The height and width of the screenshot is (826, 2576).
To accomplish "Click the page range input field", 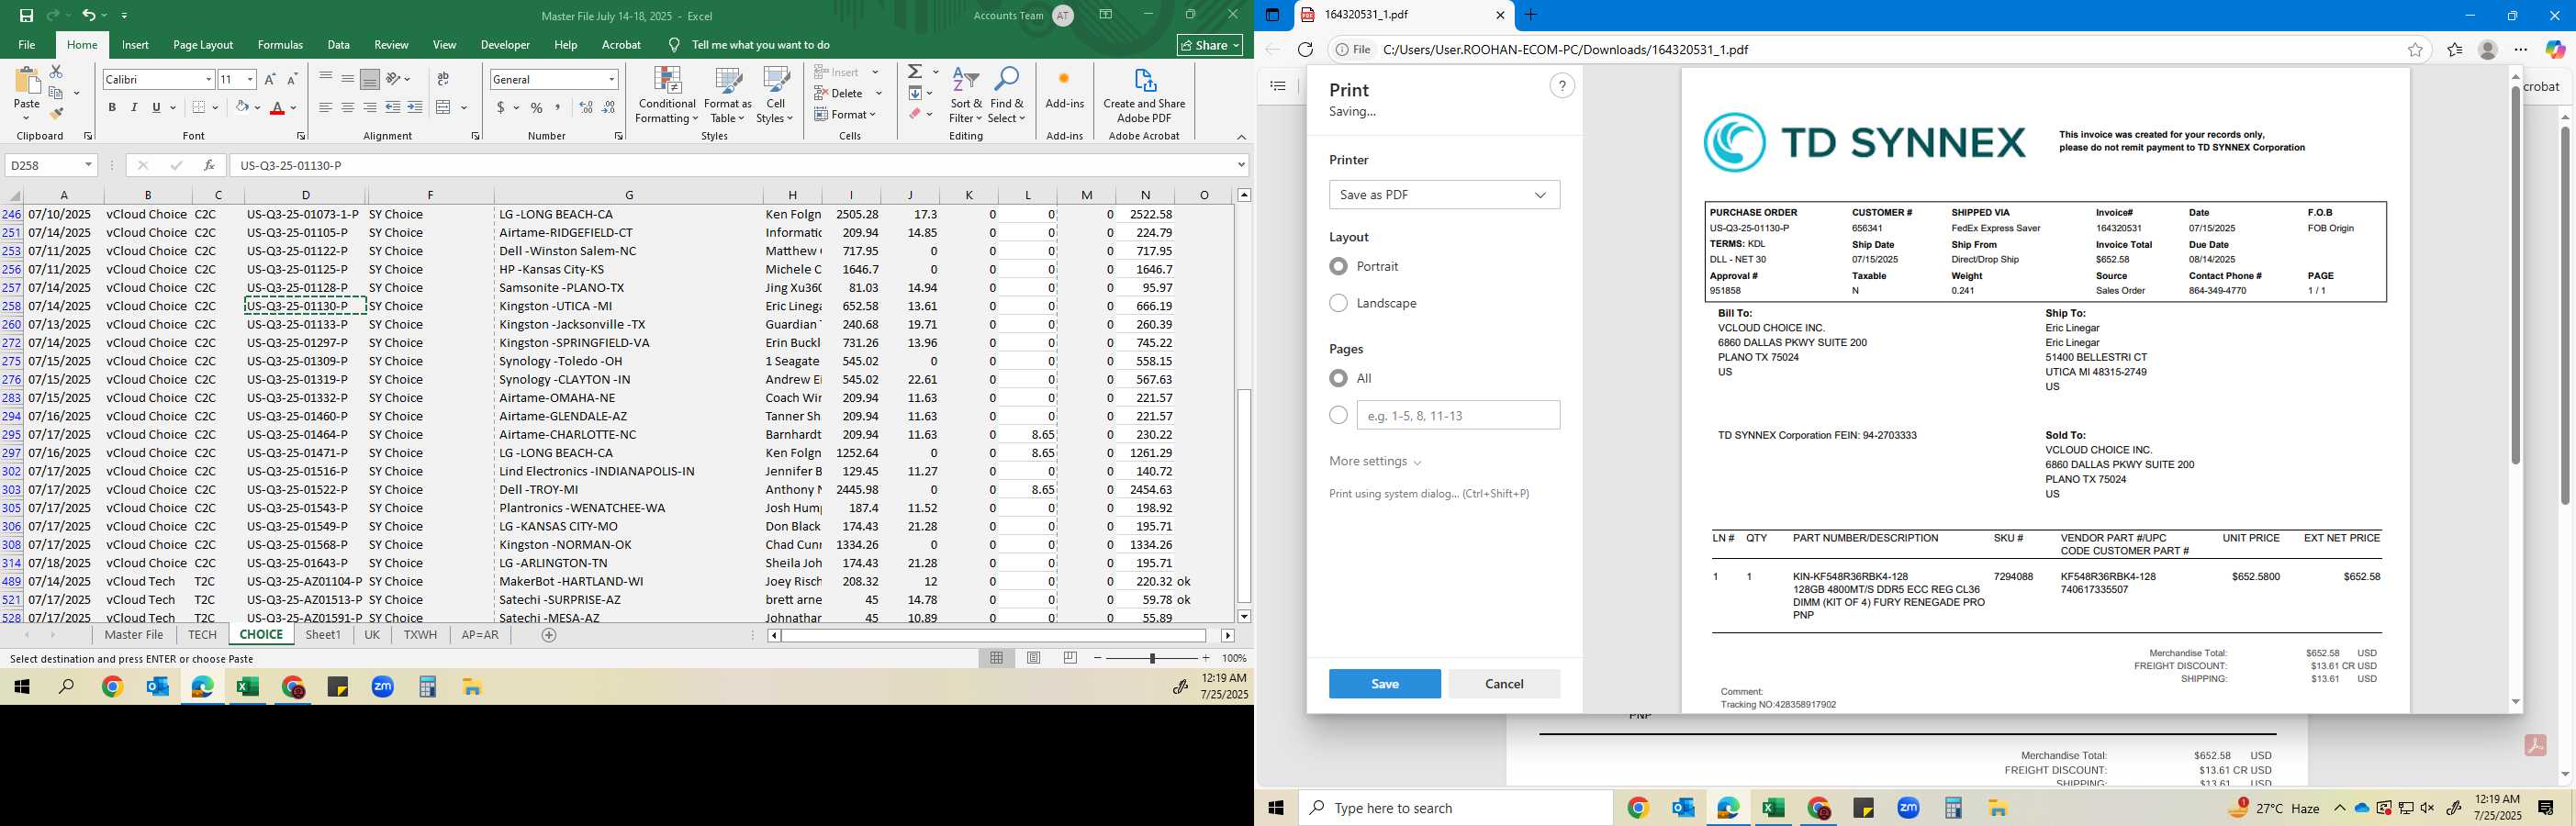I will (1458, 415).
